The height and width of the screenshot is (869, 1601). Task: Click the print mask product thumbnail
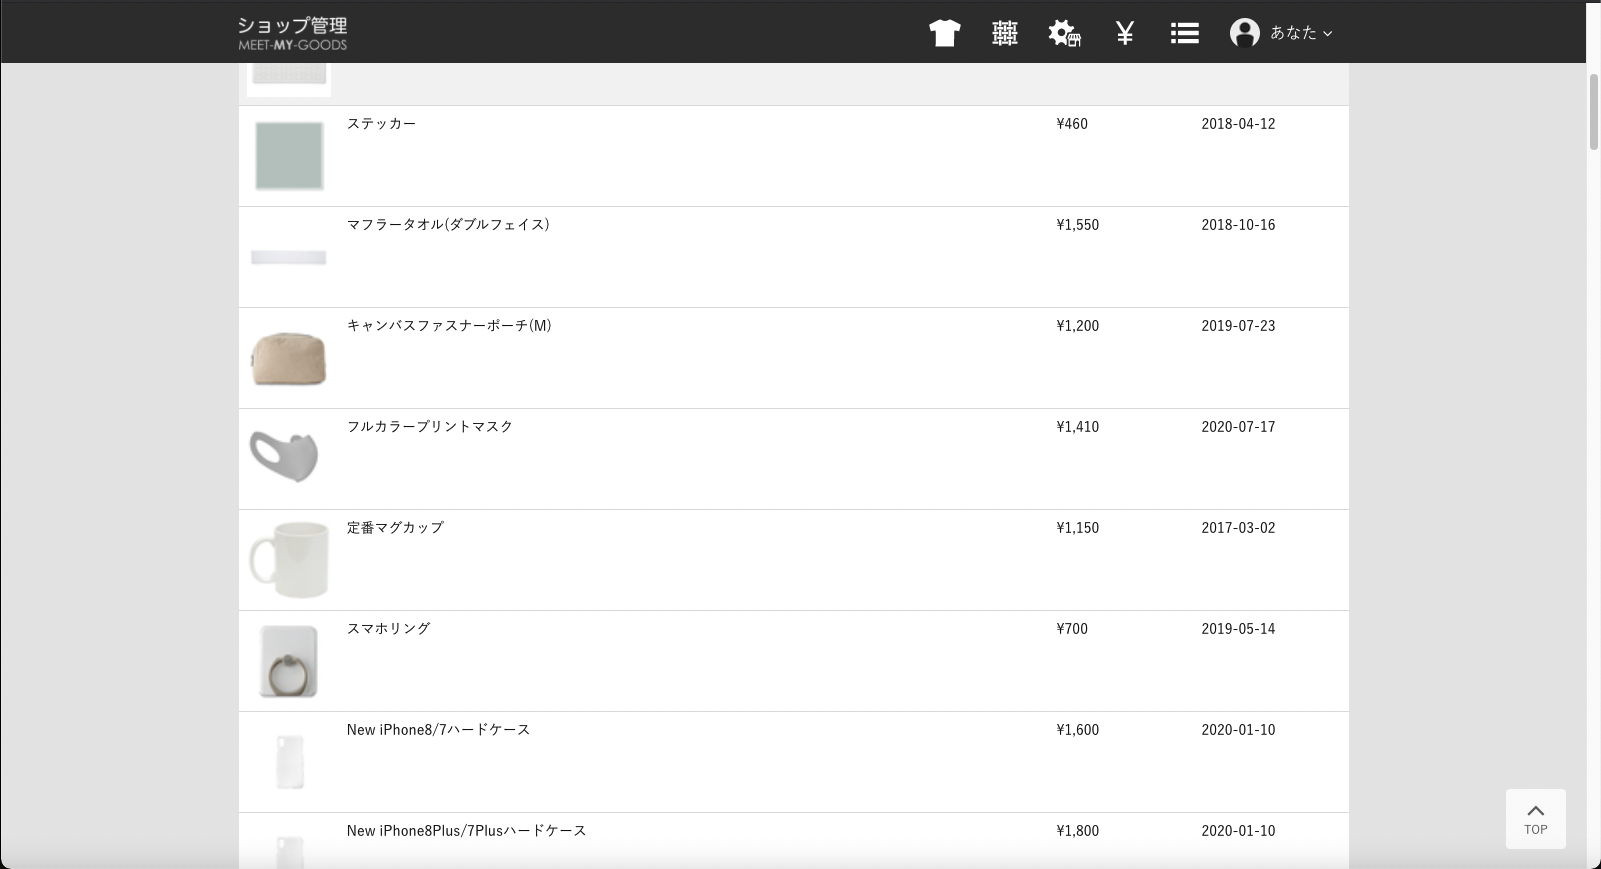click(289, 459)
